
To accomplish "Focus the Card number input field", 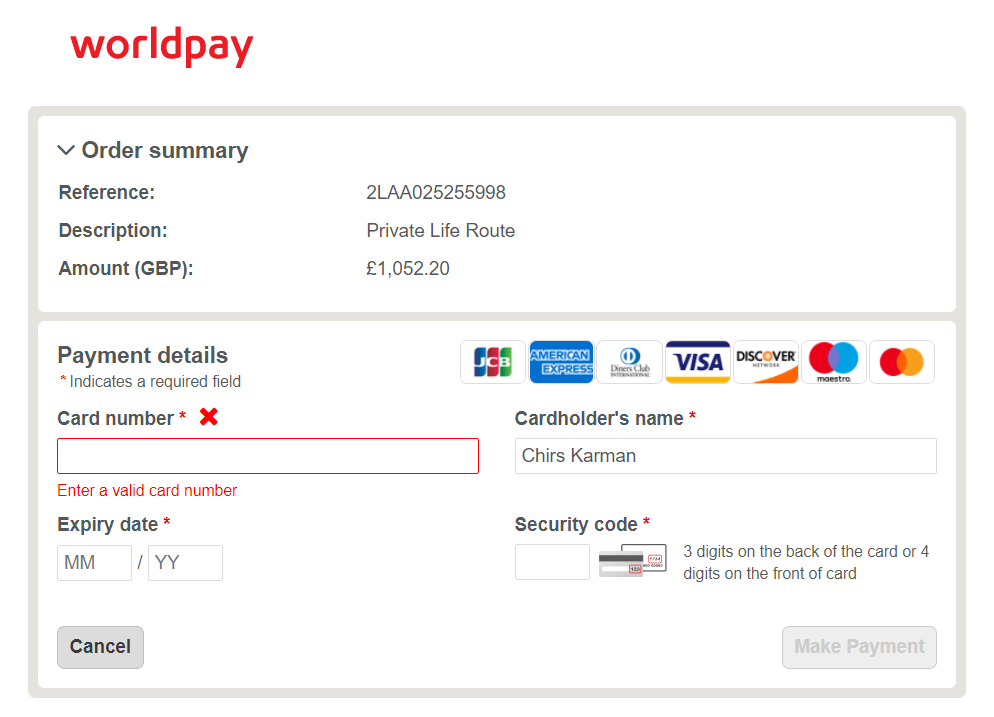I will pos(268,456).
